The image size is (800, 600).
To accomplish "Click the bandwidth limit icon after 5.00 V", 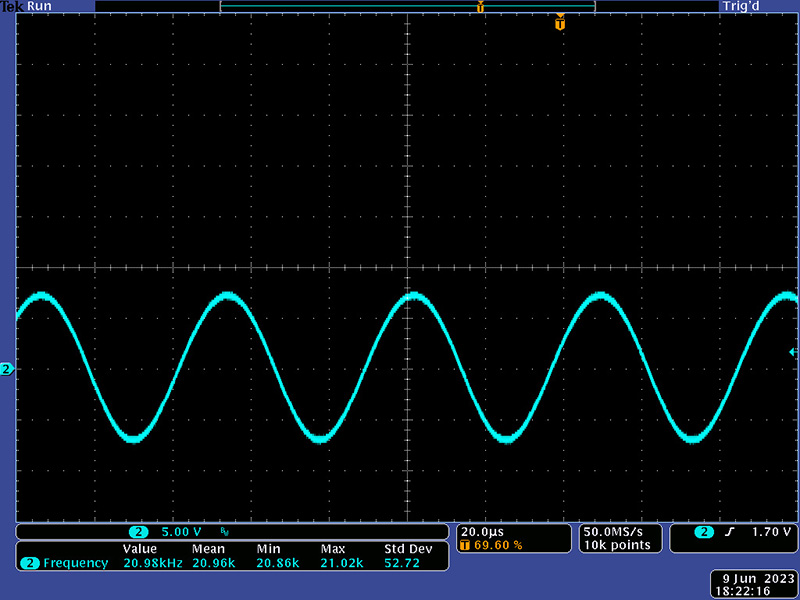I will coord(223,532).
